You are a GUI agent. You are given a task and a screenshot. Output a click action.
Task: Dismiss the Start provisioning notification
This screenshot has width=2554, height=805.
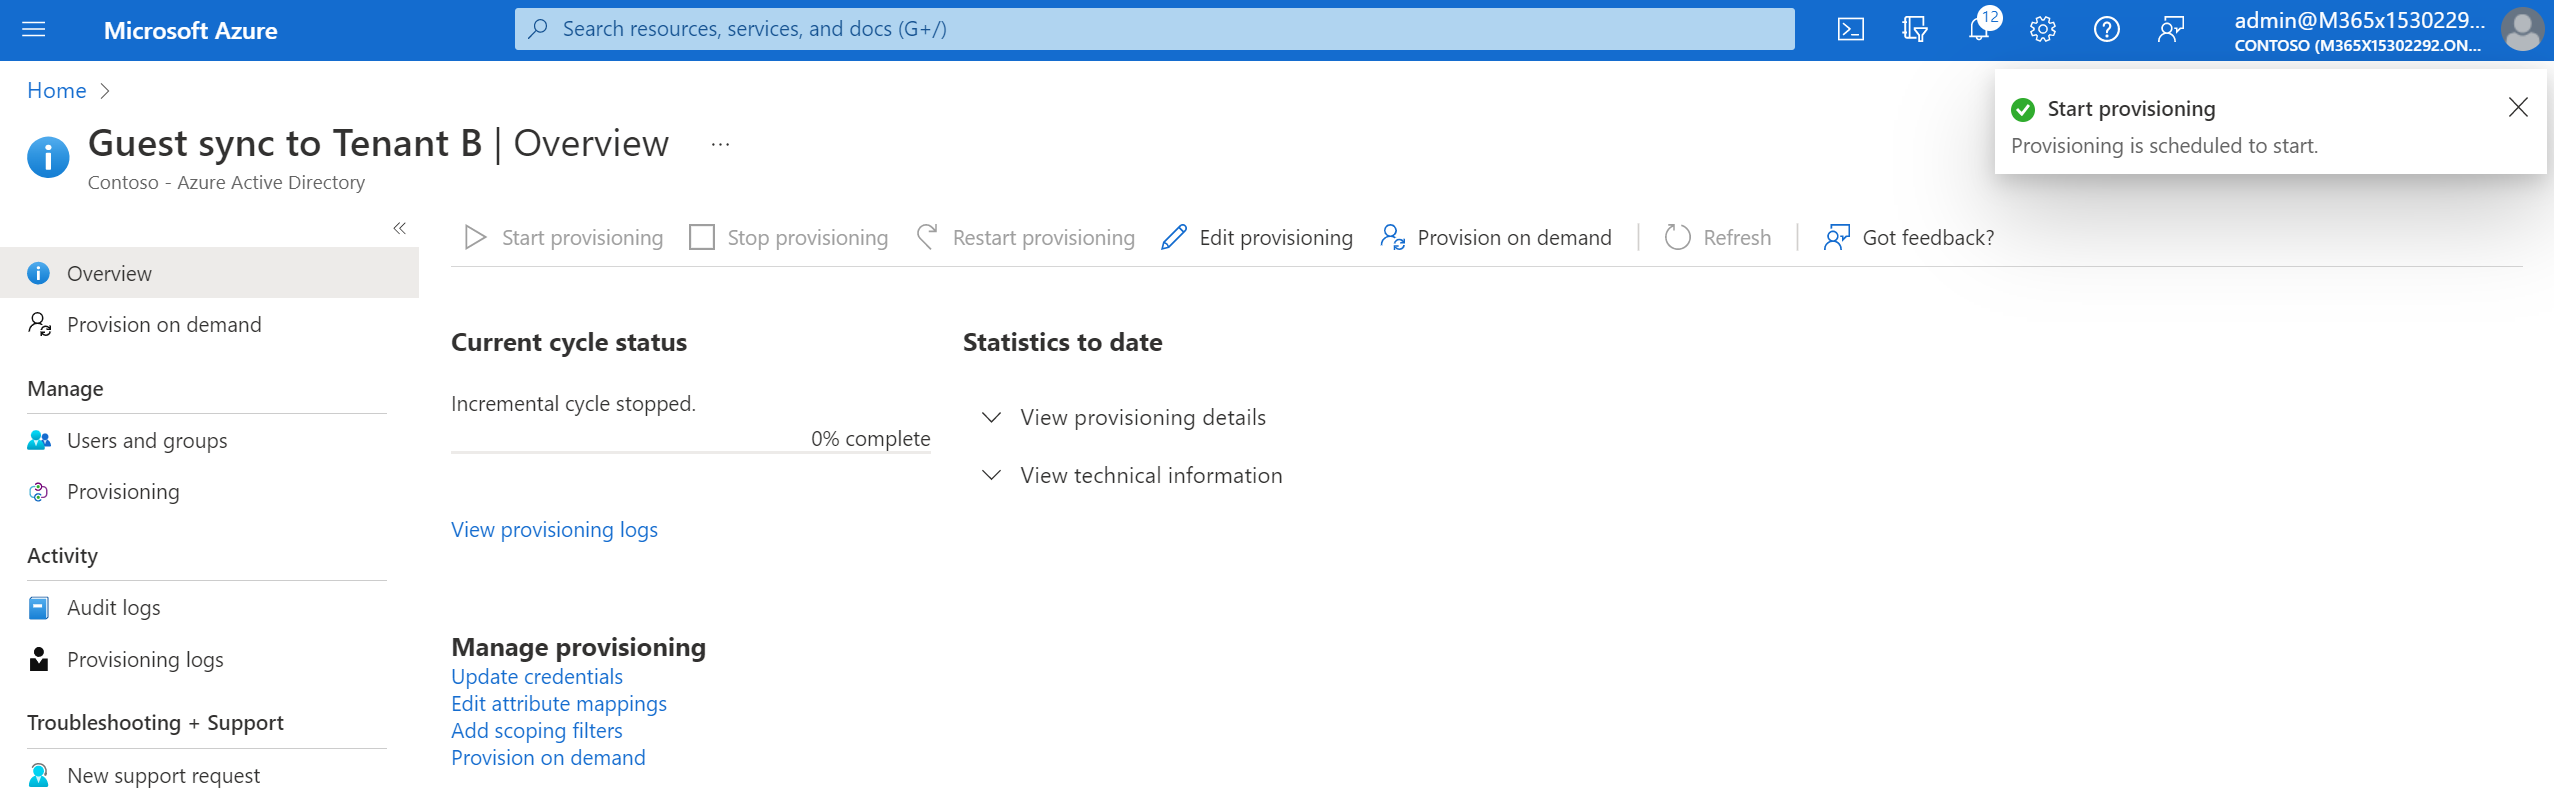[x=2517, y=108]
